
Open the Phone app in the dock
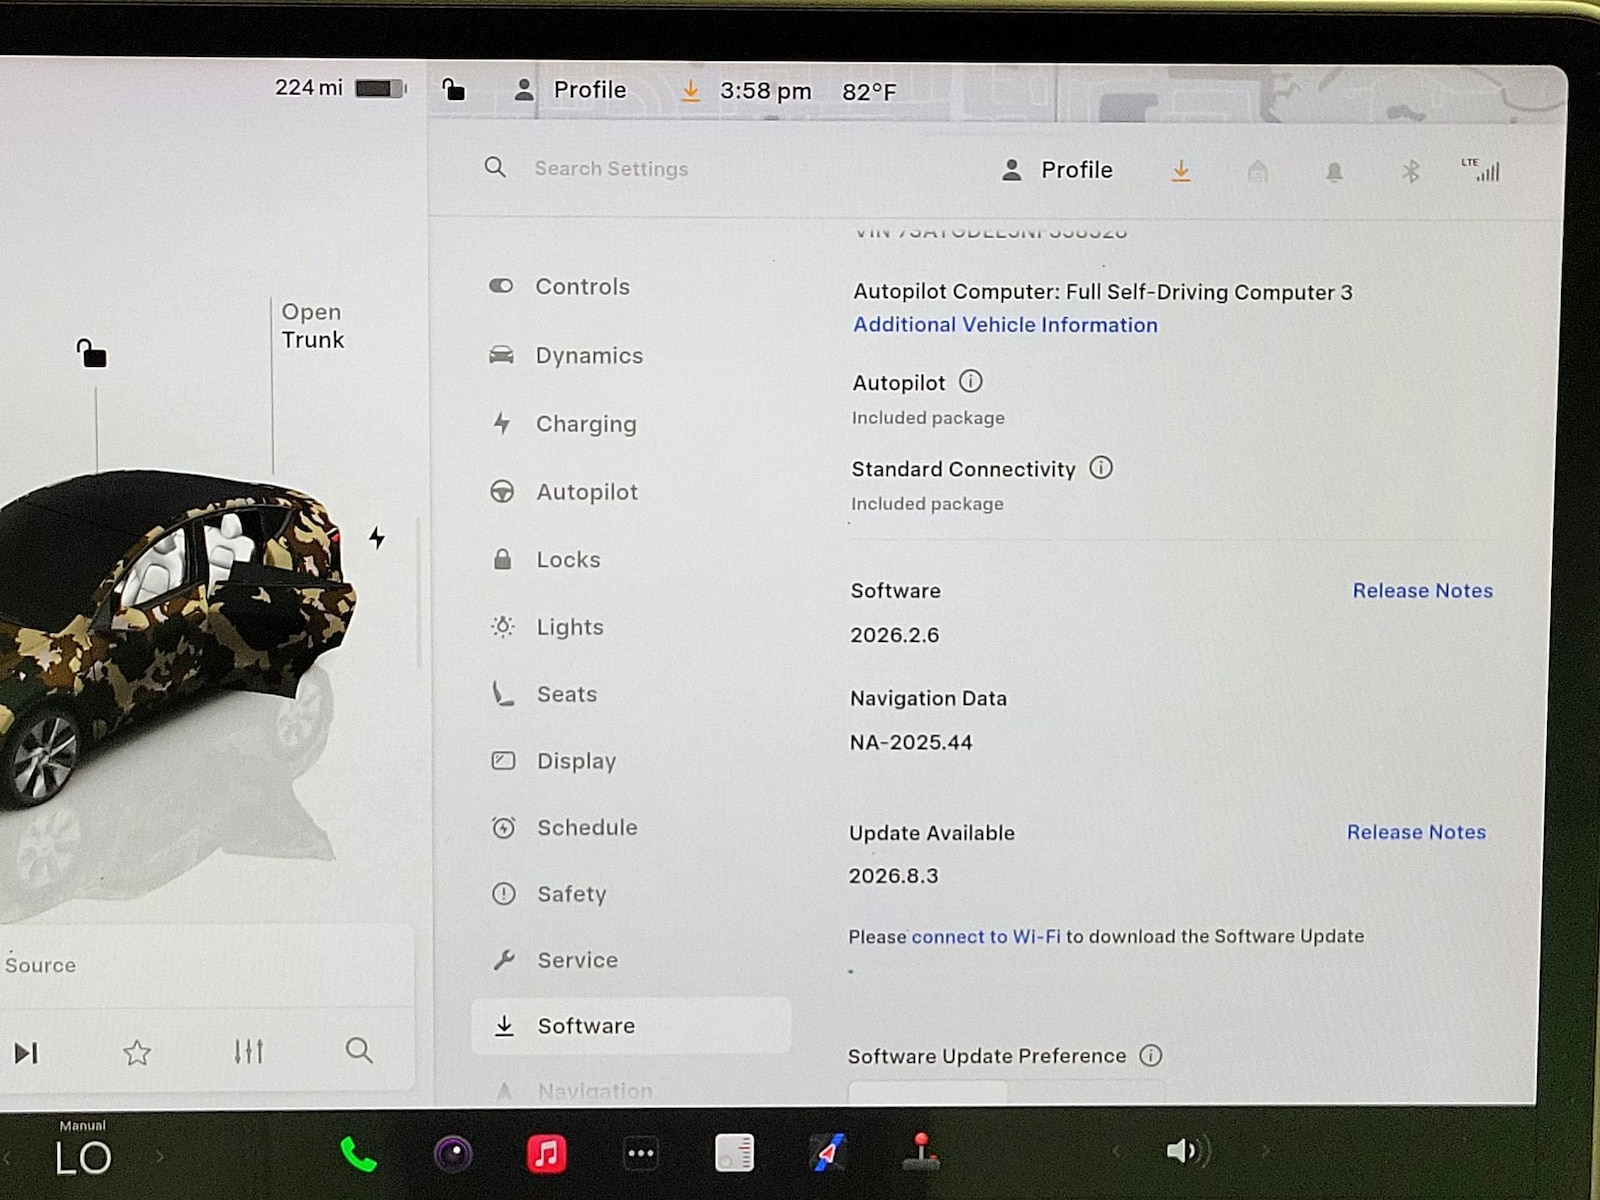358,1154
